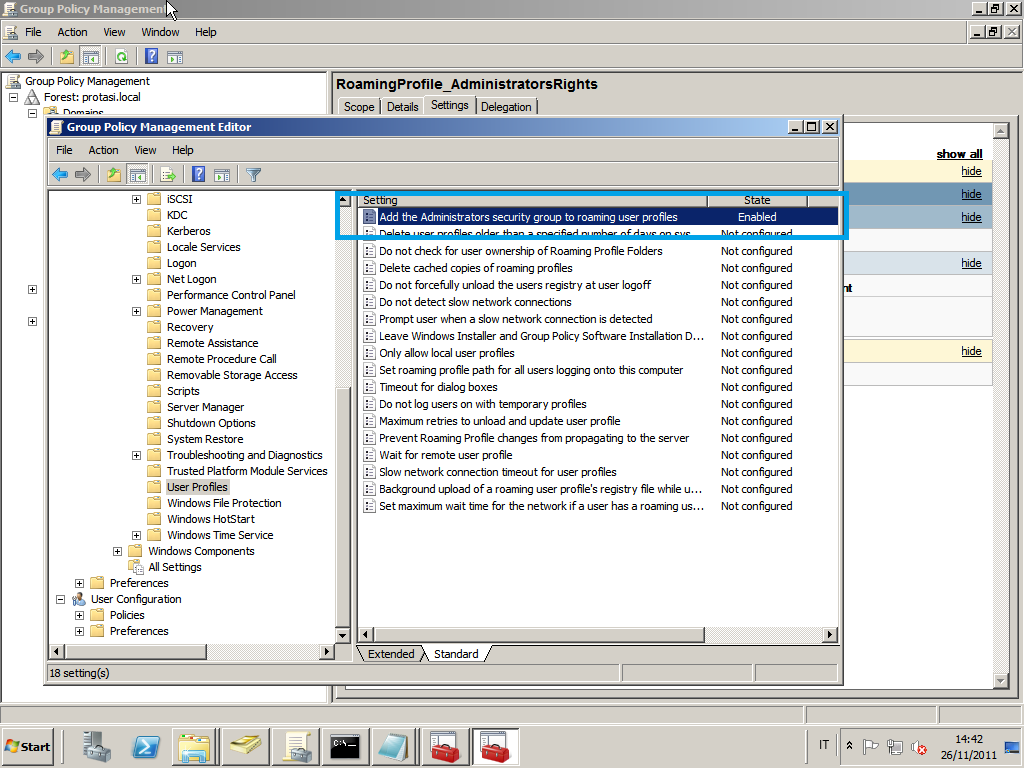Select Delete cached copies of roaming profiles
The image size is (1024, 768).
pyautogui.click(x=475, y=268)
